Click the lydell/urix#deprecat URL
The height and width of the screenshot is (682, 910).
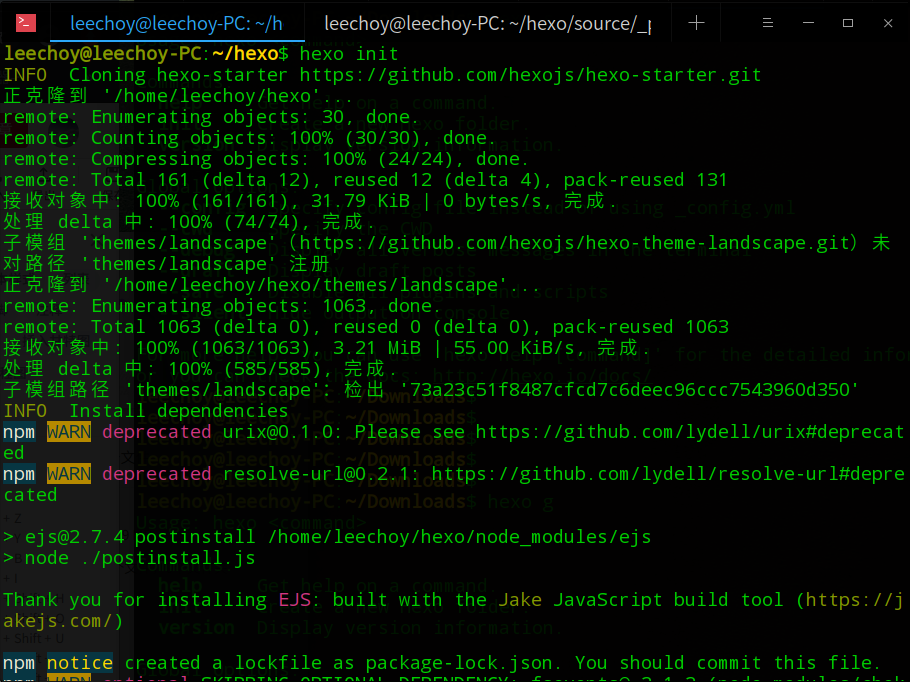[x=690, y=432]
